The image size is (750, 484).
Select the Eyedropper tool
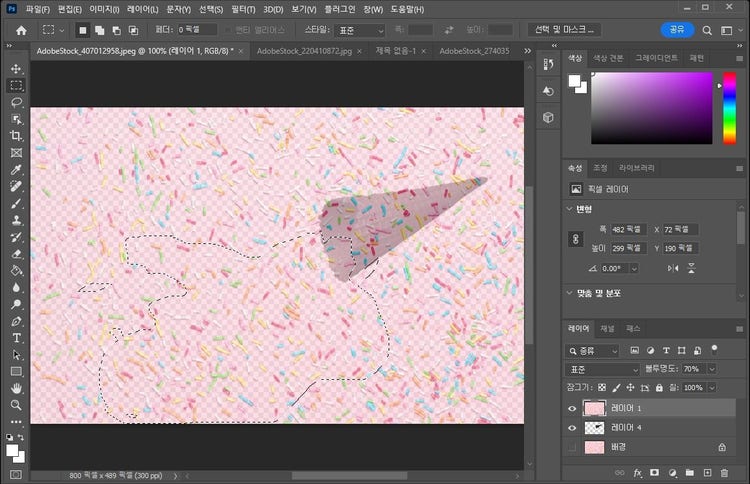[16, 169]
